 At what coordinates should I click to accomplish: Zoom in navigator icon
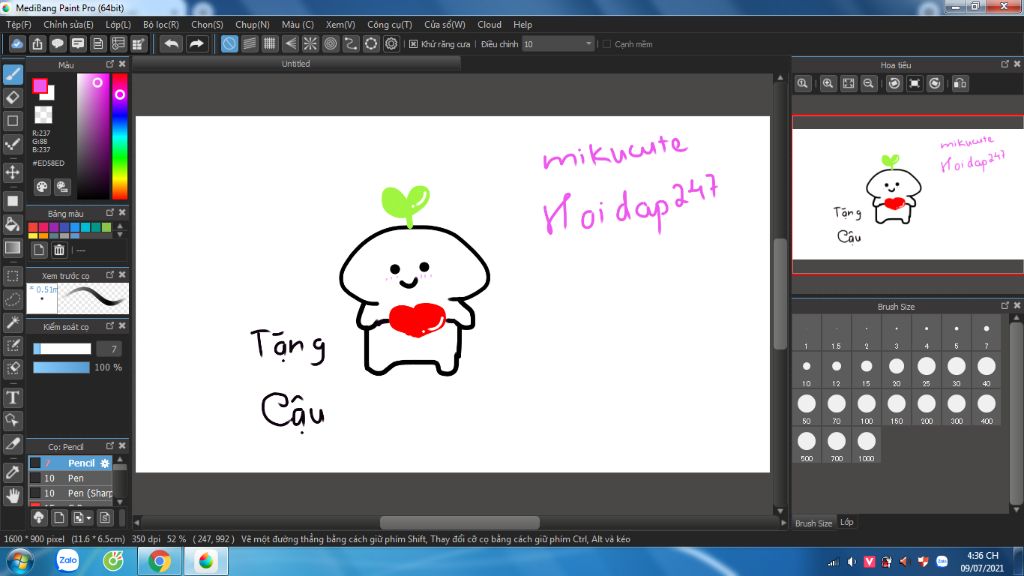click(827, 84)
